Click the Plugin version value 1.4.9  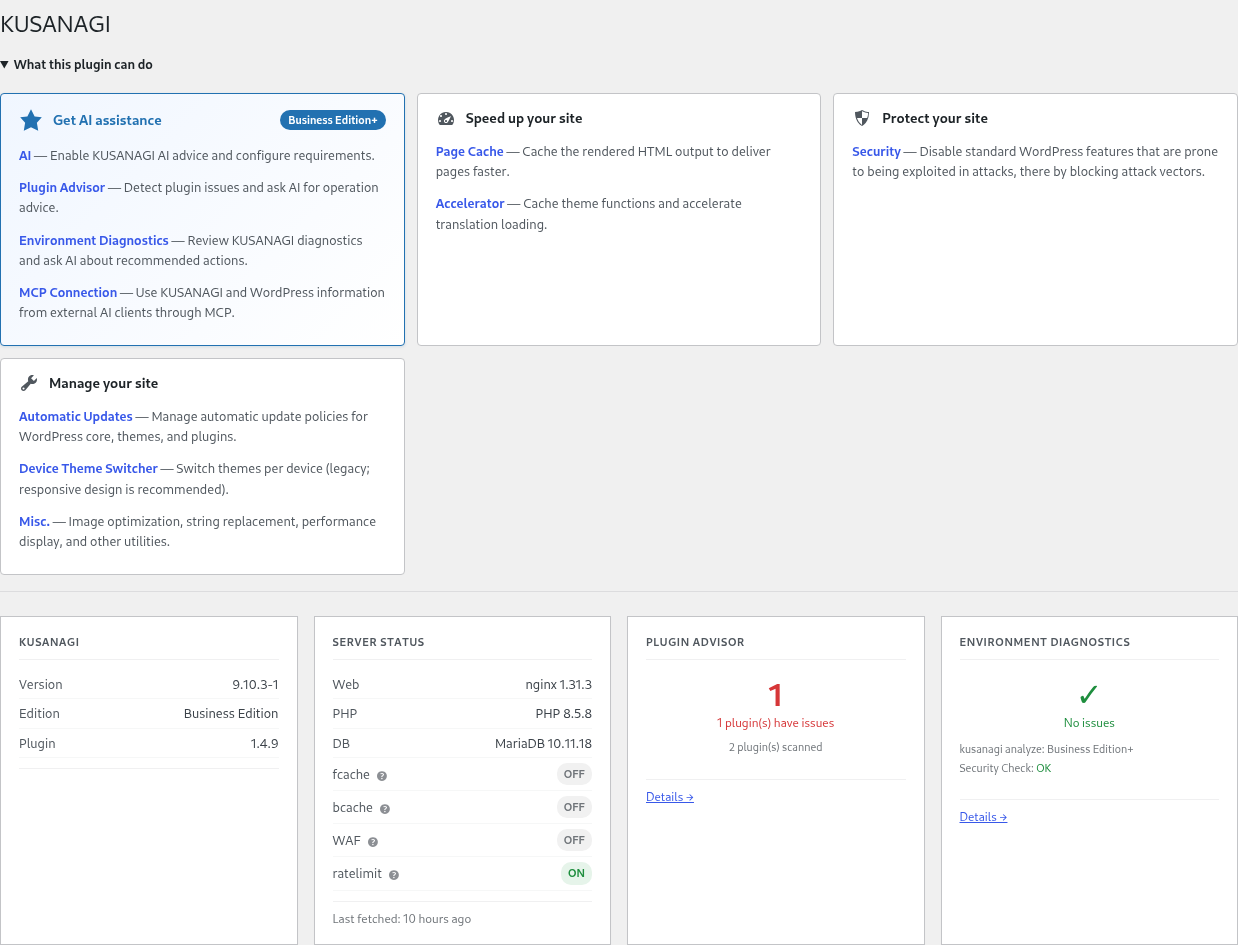pyautogui.click(x=264, y=744)
